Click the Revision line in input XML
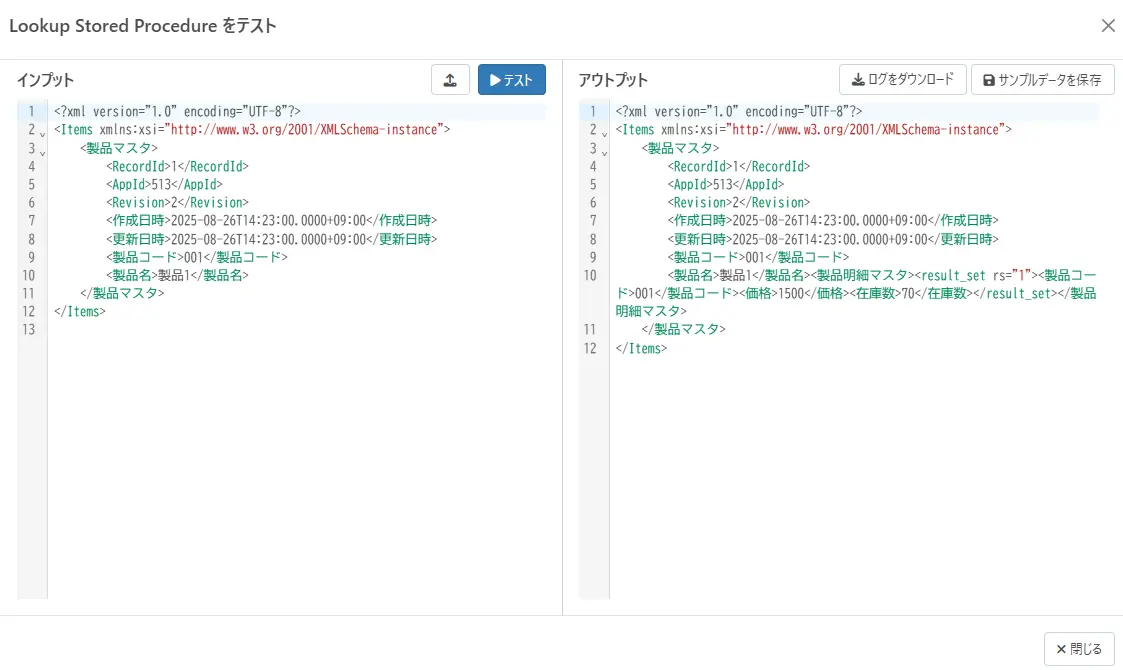The width and height of the screenshot is (1123, 670). (175, 203)
